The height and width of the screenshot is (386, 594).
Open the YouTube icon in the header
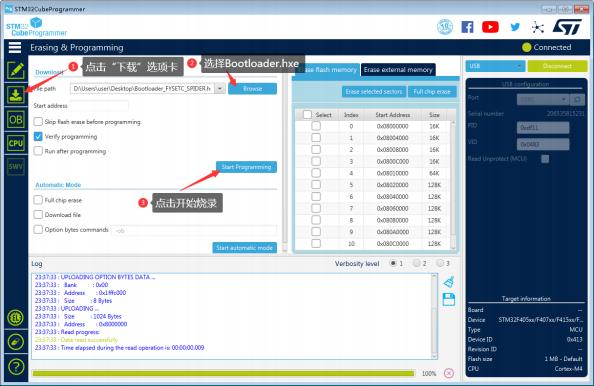[490, 27]
